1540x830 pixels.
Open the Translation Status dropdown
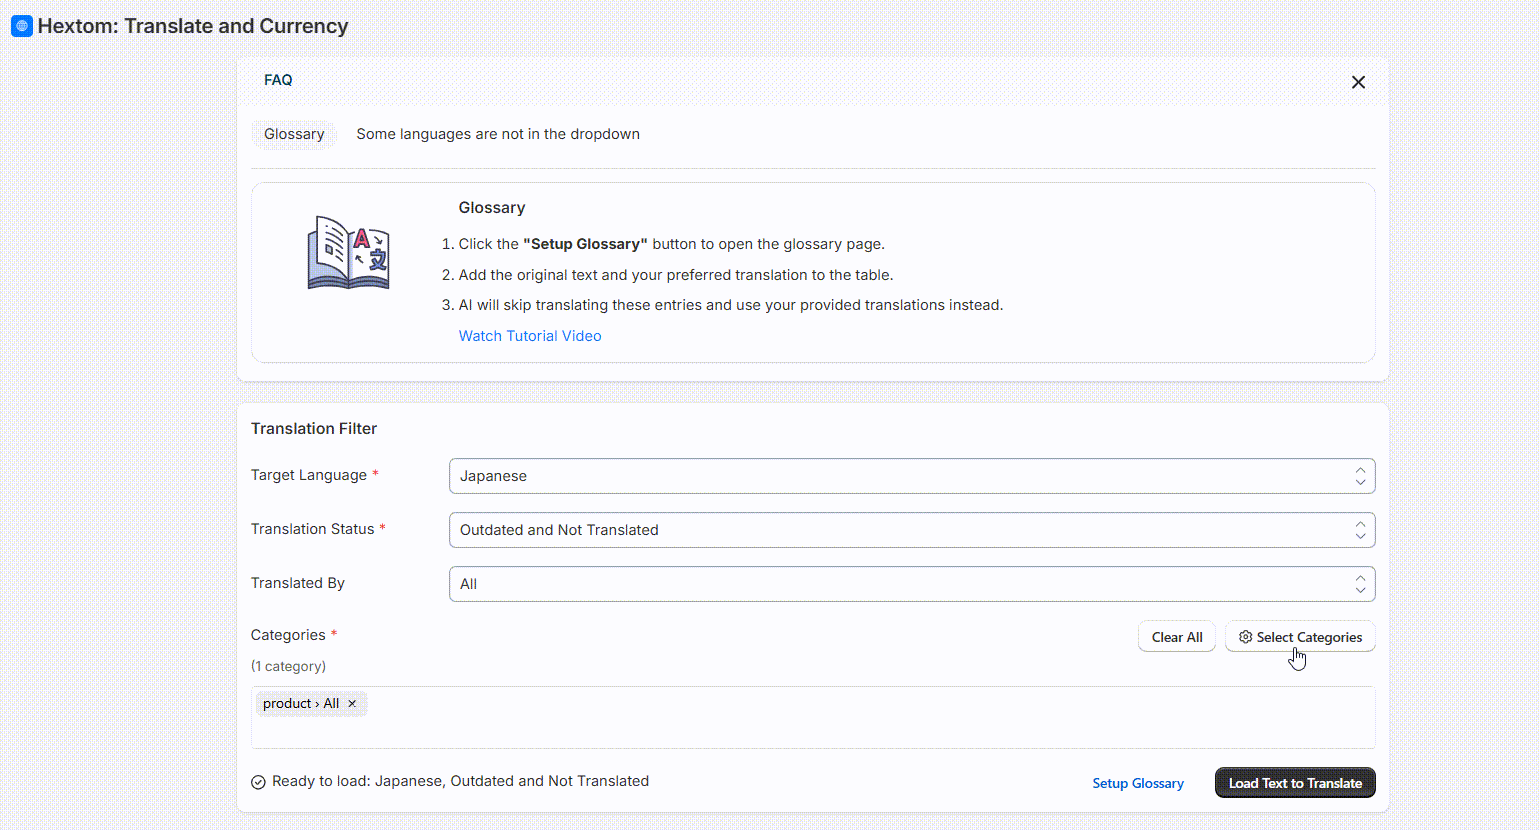(912, 530)
